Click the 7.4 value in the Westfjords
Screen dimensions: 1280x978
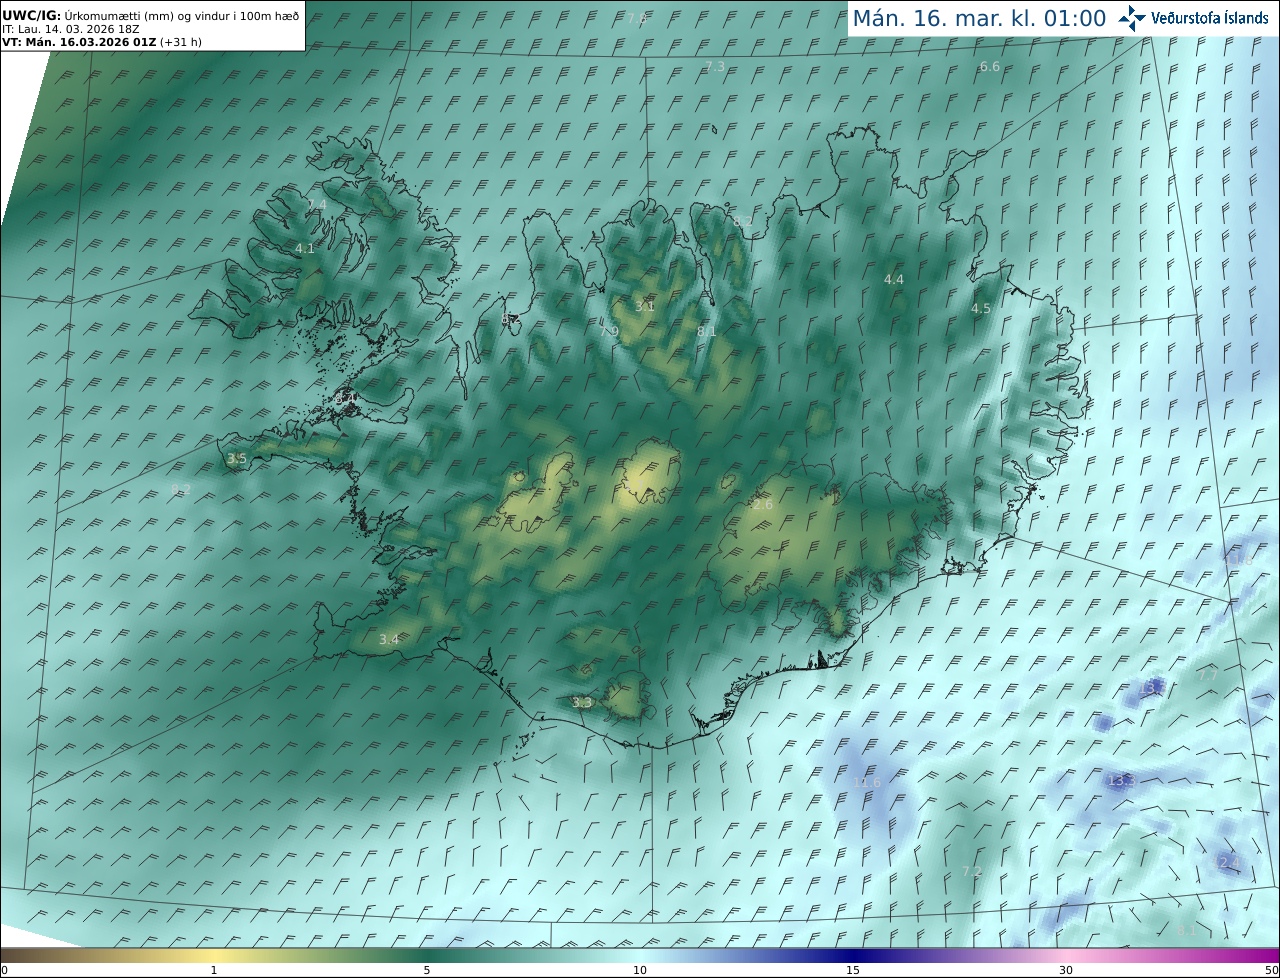pos(317,204)
